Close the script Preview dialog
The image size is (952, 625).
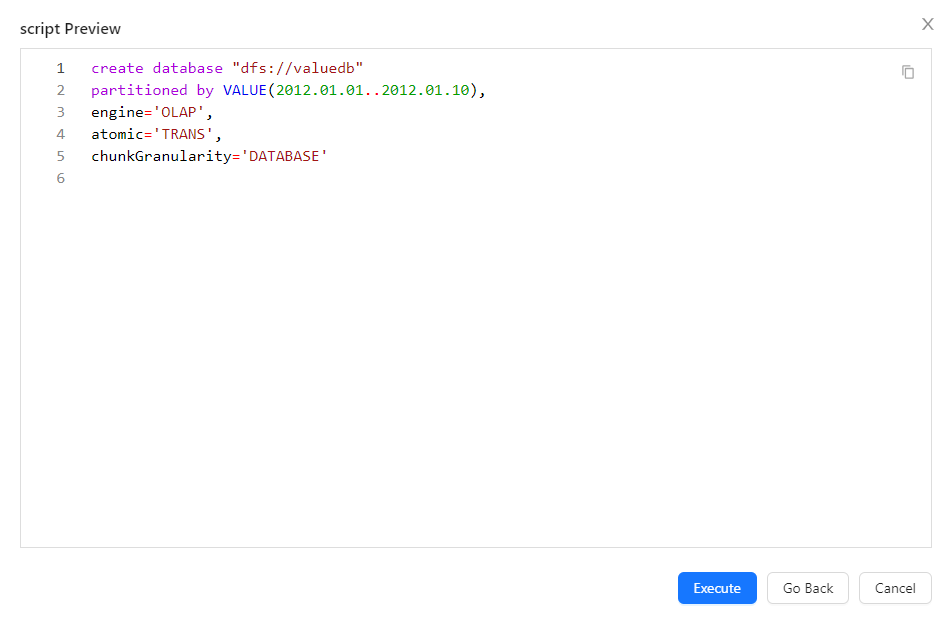tap(927, 24)
